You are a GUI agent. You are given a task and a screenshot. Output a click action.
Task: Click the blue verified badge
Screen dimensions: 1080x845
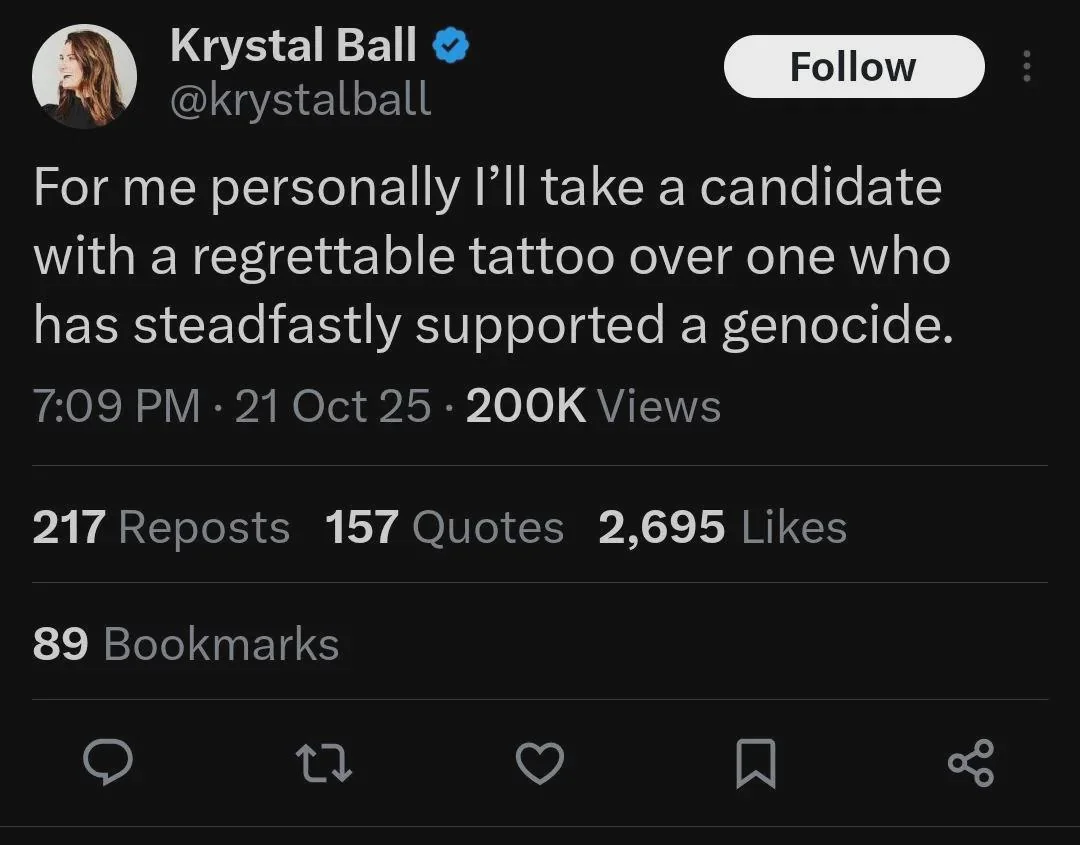pyautogui.click(x=452, y=47)
